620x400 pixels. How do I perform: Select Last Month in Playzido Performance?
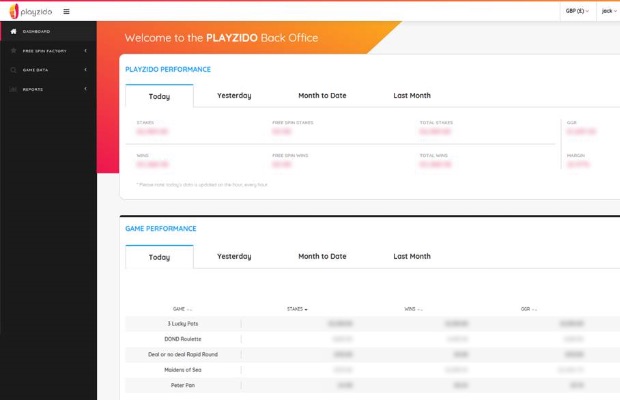coord(412,96)
